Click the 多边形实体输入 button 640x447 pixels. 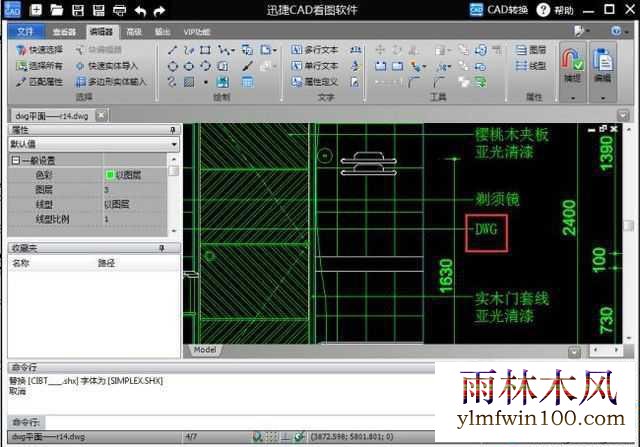tap(111, 82)
